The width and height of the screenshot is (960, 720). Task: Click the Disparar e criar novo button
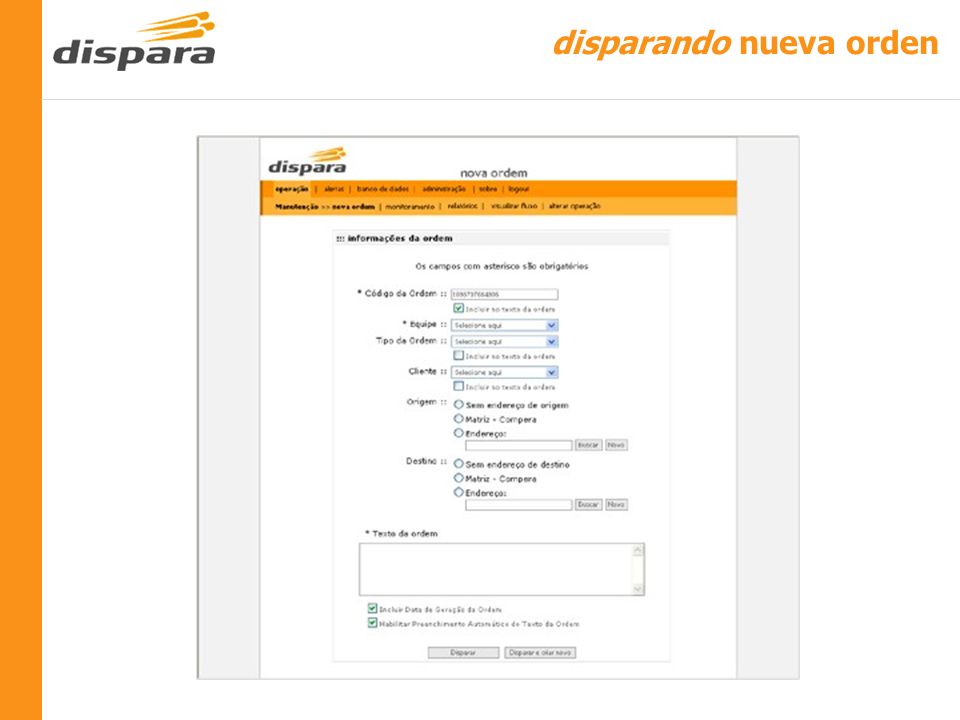(540, 653)
